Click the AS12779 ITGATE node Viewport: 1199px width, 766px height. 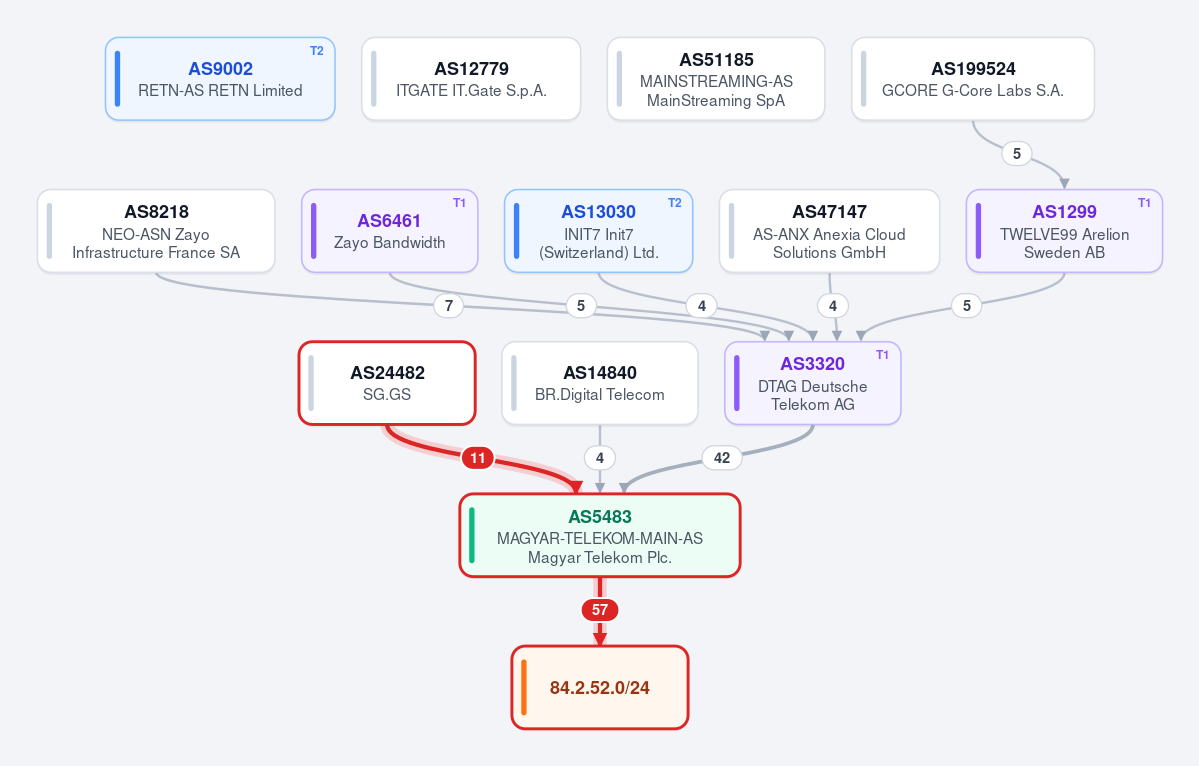pyautogui.click(x=471, y=79)
